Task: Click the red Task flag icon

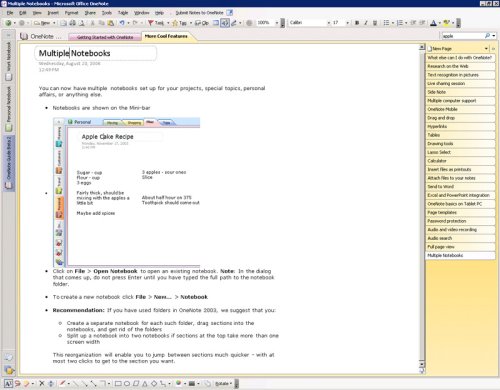Action: click(151, 23)
